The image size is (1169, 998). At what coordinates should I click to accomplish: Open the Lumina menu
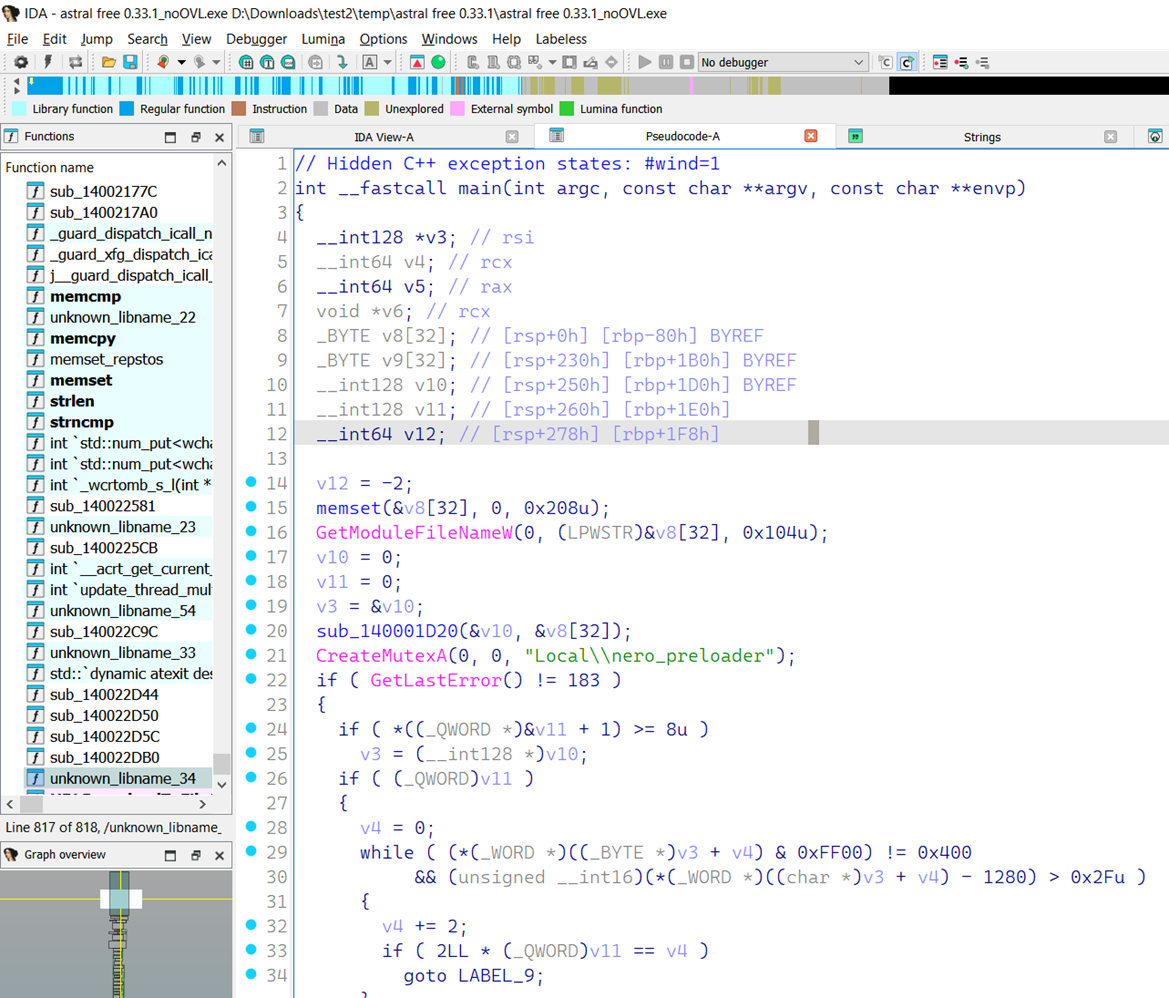pos(323,39)
